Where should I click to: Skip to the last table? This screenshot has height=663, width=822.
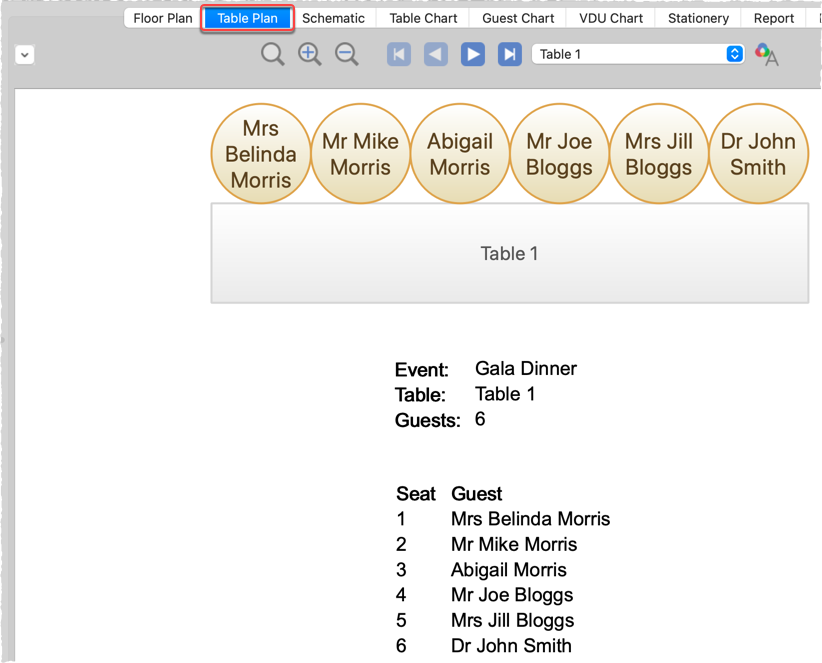509,54
